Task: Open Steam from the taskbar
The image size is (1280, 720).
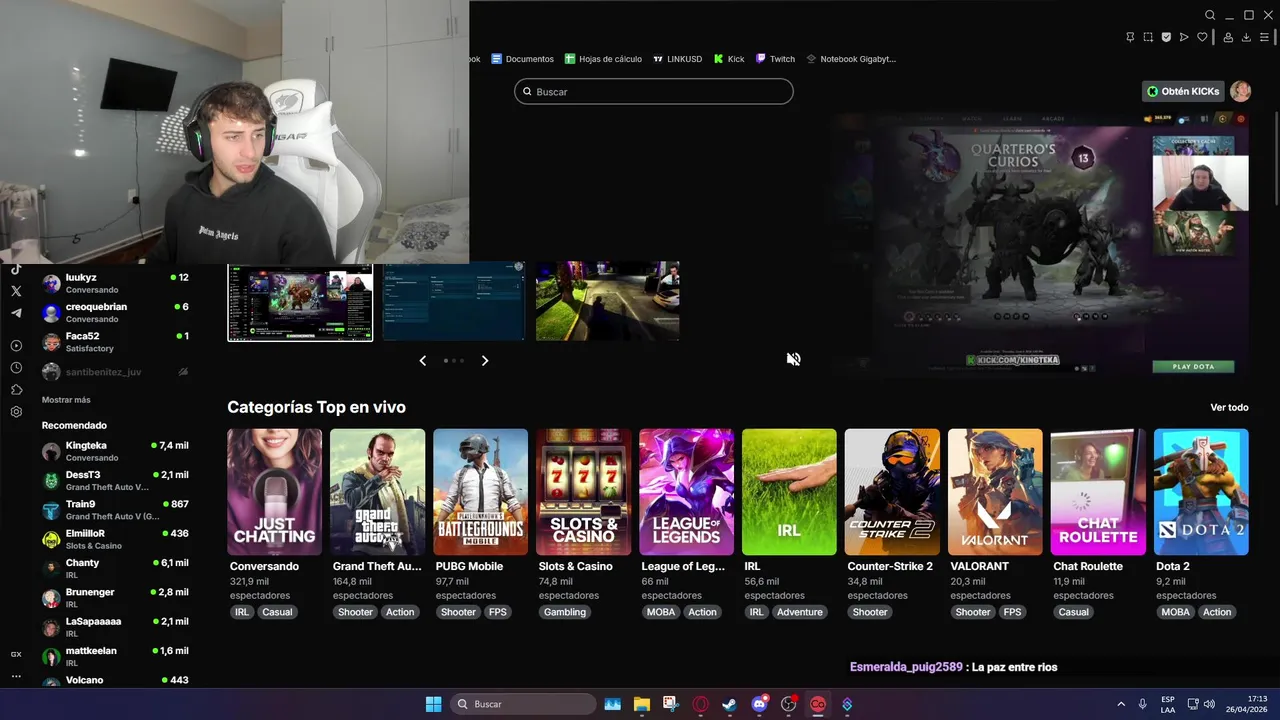Action: (x=730, y=704)
